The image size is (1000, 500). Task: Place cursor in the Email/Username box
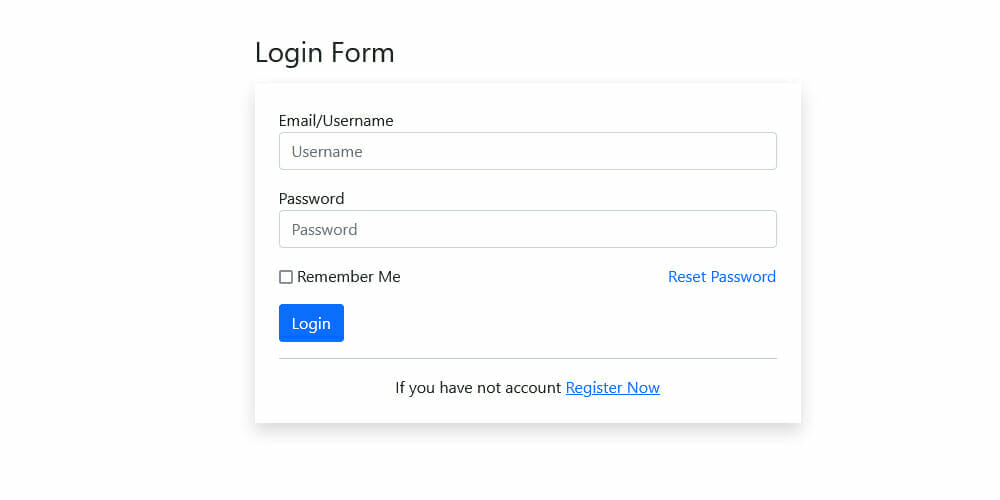pos(527,152)
